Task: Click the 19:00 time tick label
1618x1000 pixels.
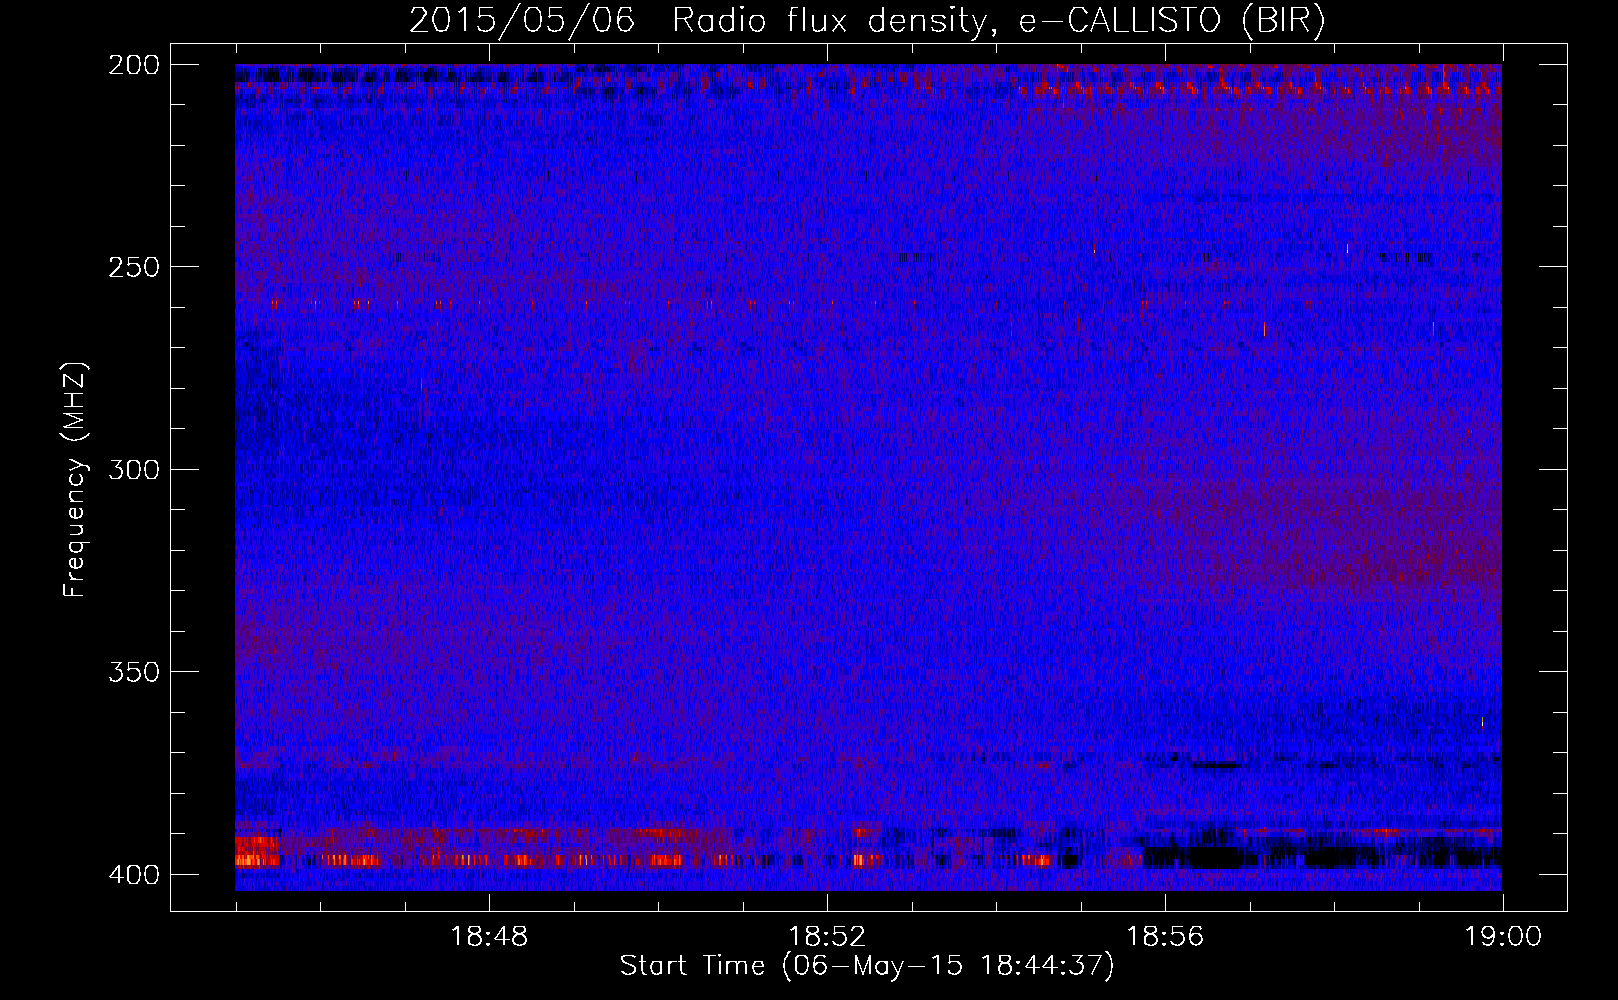Action: [x=1503, y=937]
